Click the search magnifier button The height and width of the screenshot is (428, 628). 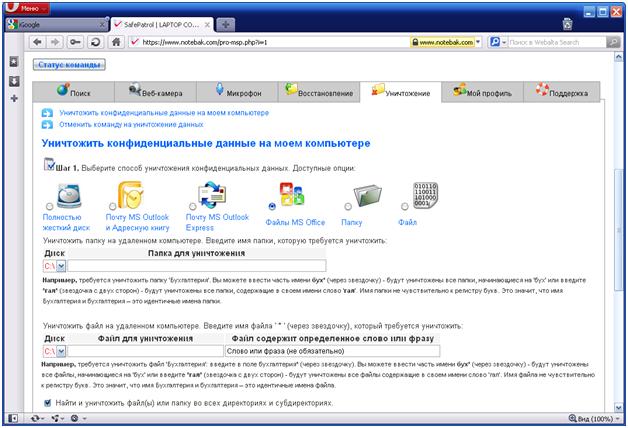tap(613, 42)
